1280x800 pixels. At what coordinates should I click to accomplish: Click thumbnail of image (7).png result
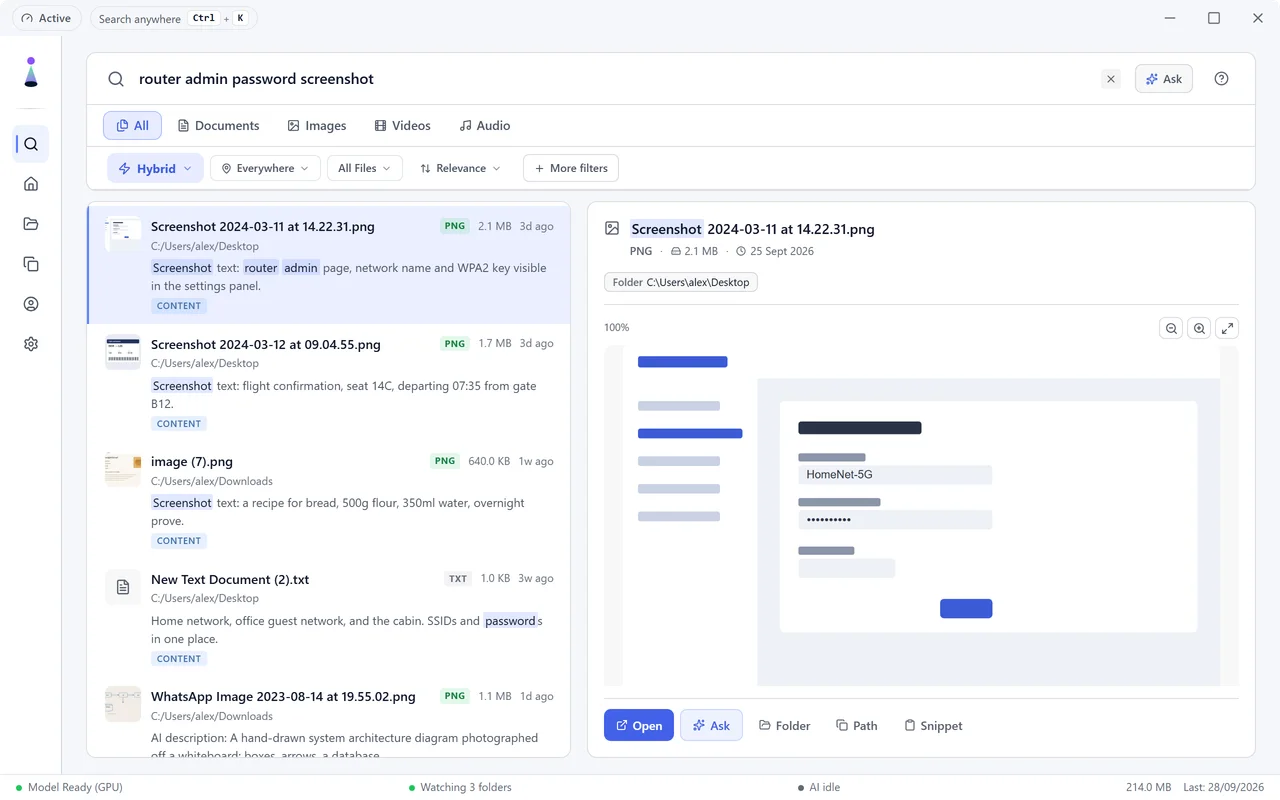click(x=123, y=469)
